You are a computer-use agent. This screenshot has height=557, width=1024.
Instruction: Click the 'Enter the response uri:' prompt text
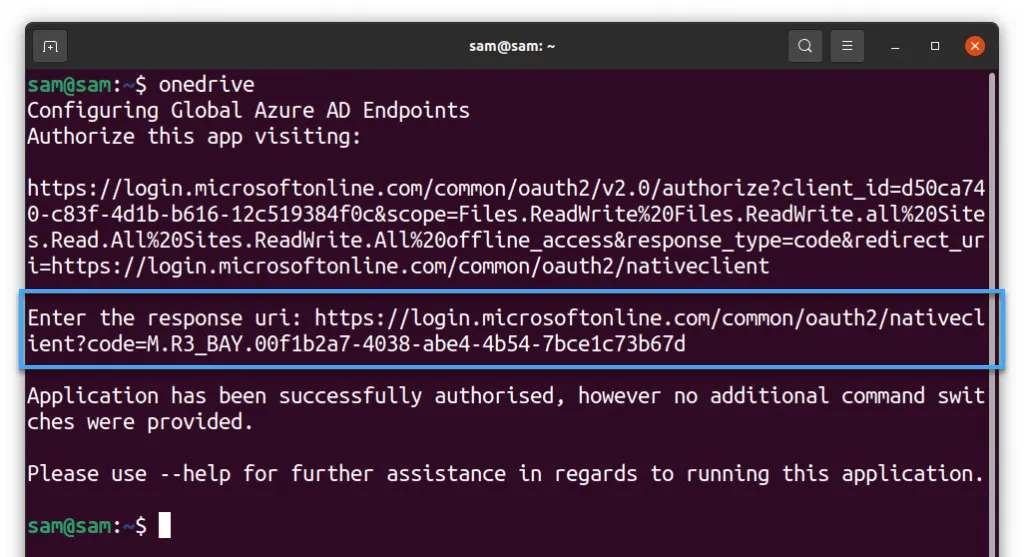(165, 319)
